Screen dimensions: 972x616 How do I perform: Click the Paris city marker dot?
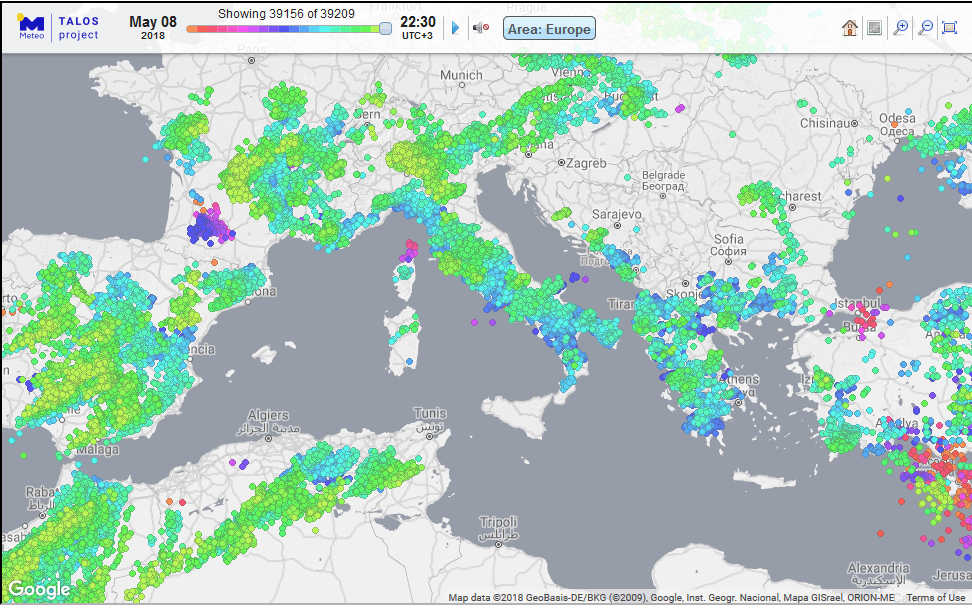click(252, 60)
